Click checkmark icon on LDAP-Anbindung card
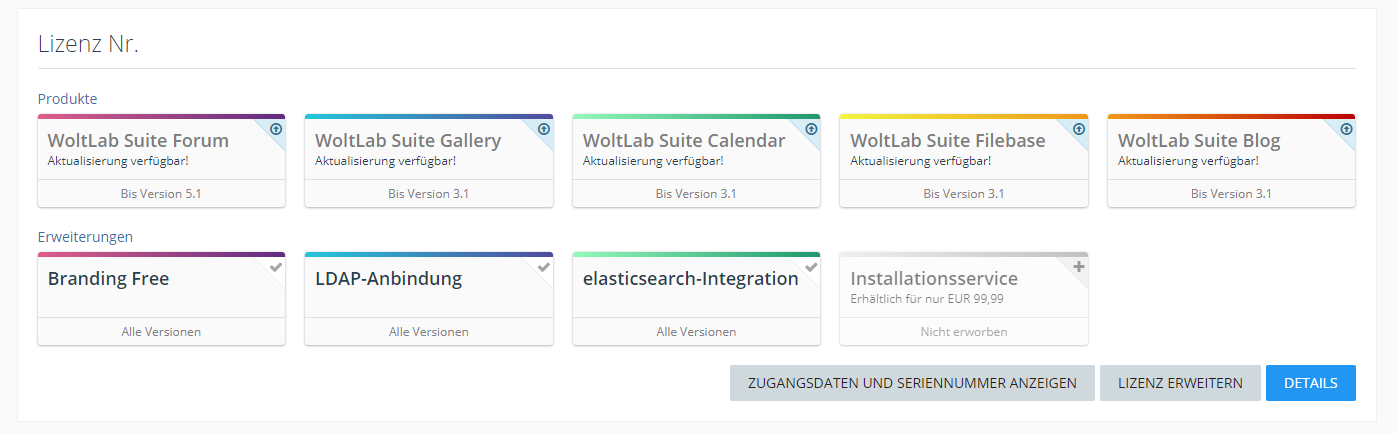 pos(544,267)
